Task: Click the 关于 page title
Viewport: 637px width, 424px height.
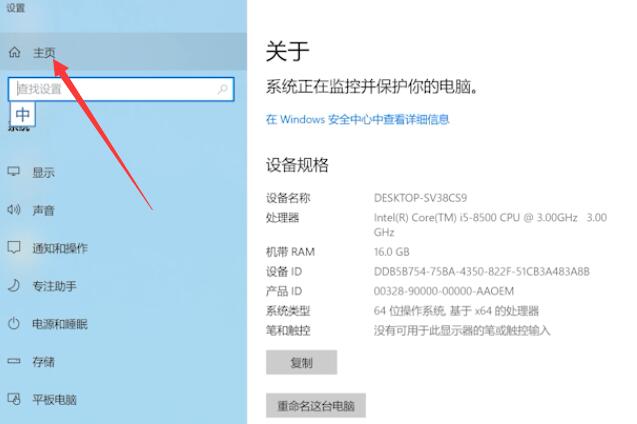Action: (288, 51)
